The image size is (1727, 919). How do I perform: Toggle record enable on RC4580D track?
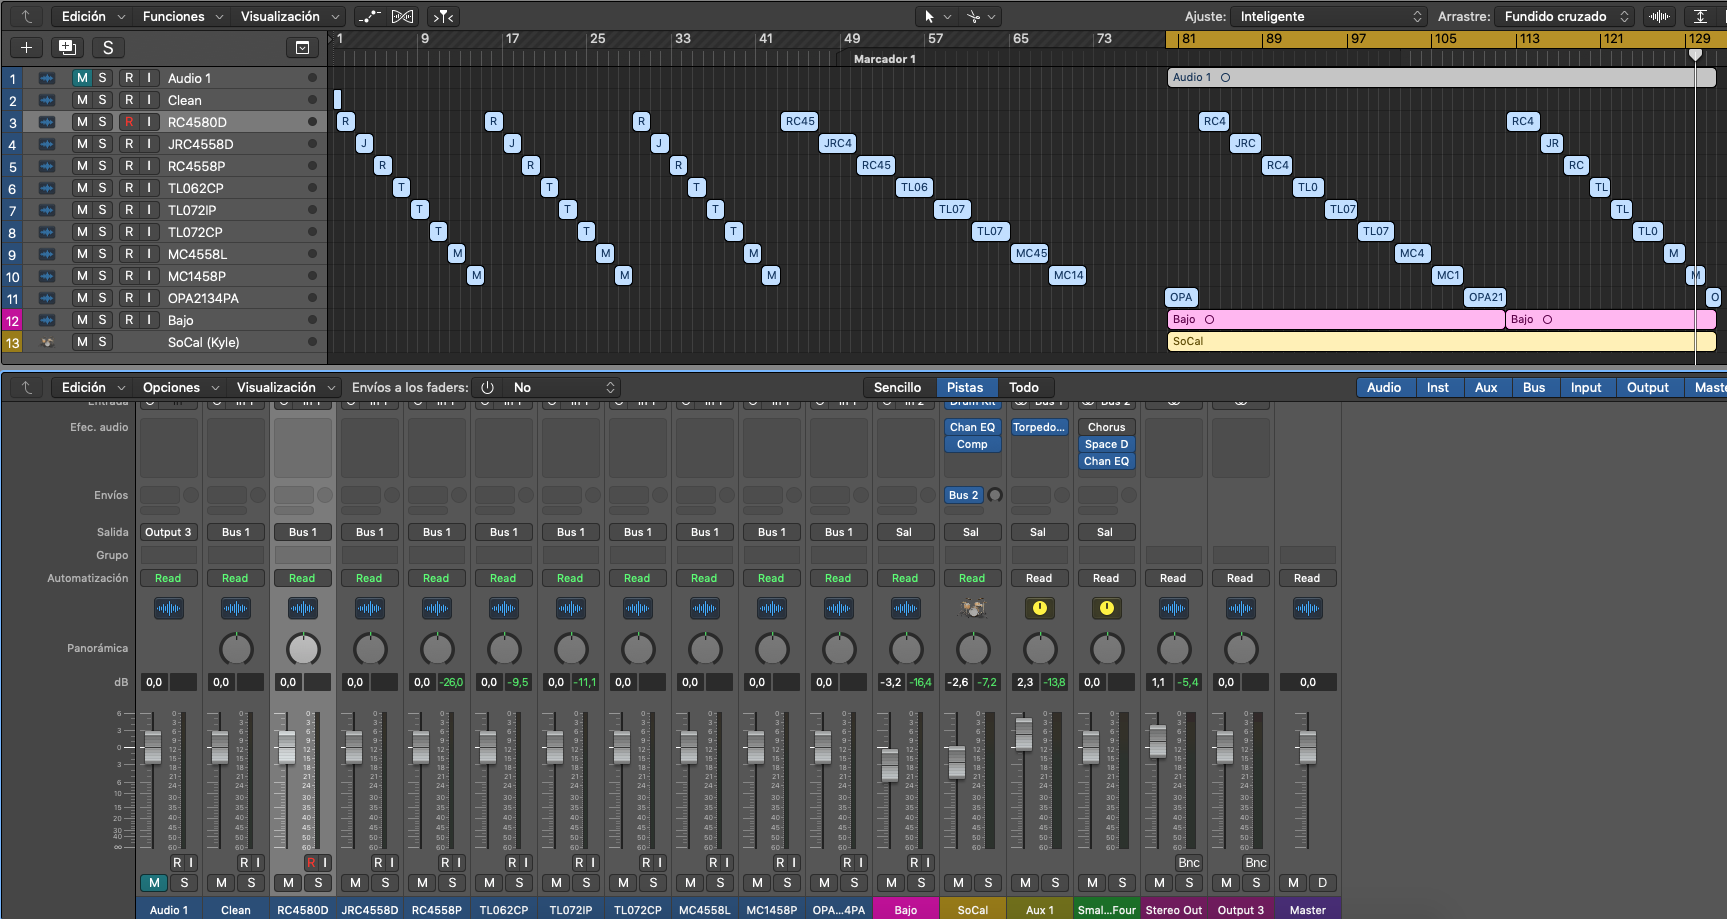coord(128,122)
